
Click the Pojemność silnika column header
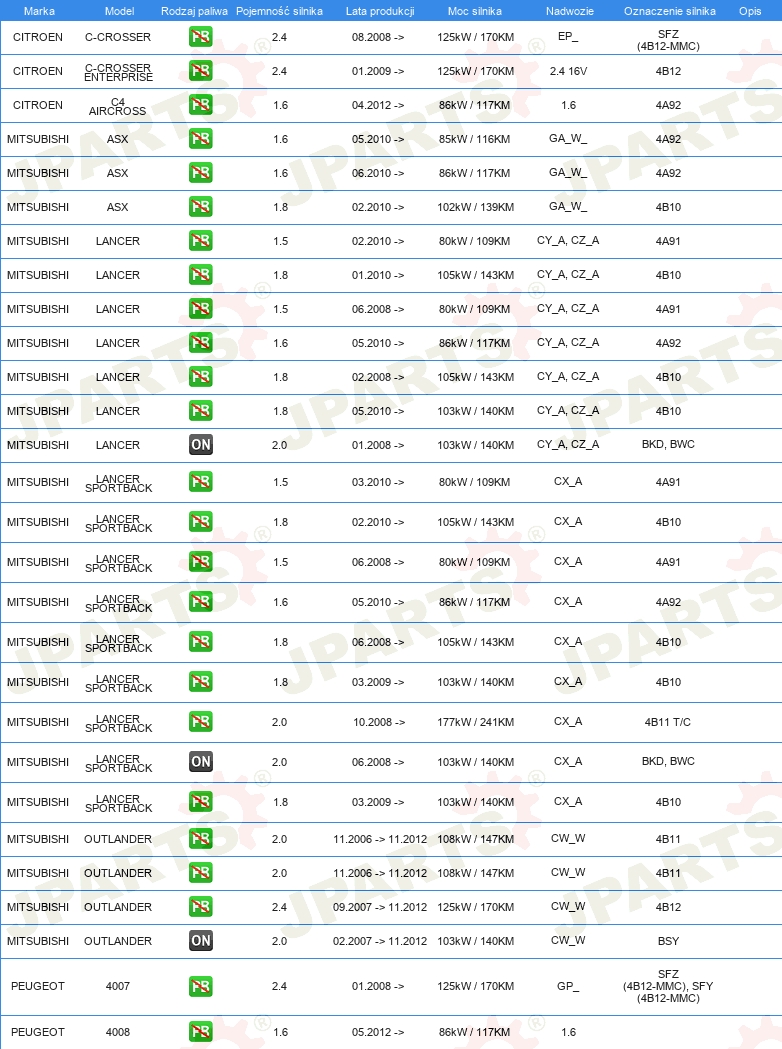click(279, 11)
